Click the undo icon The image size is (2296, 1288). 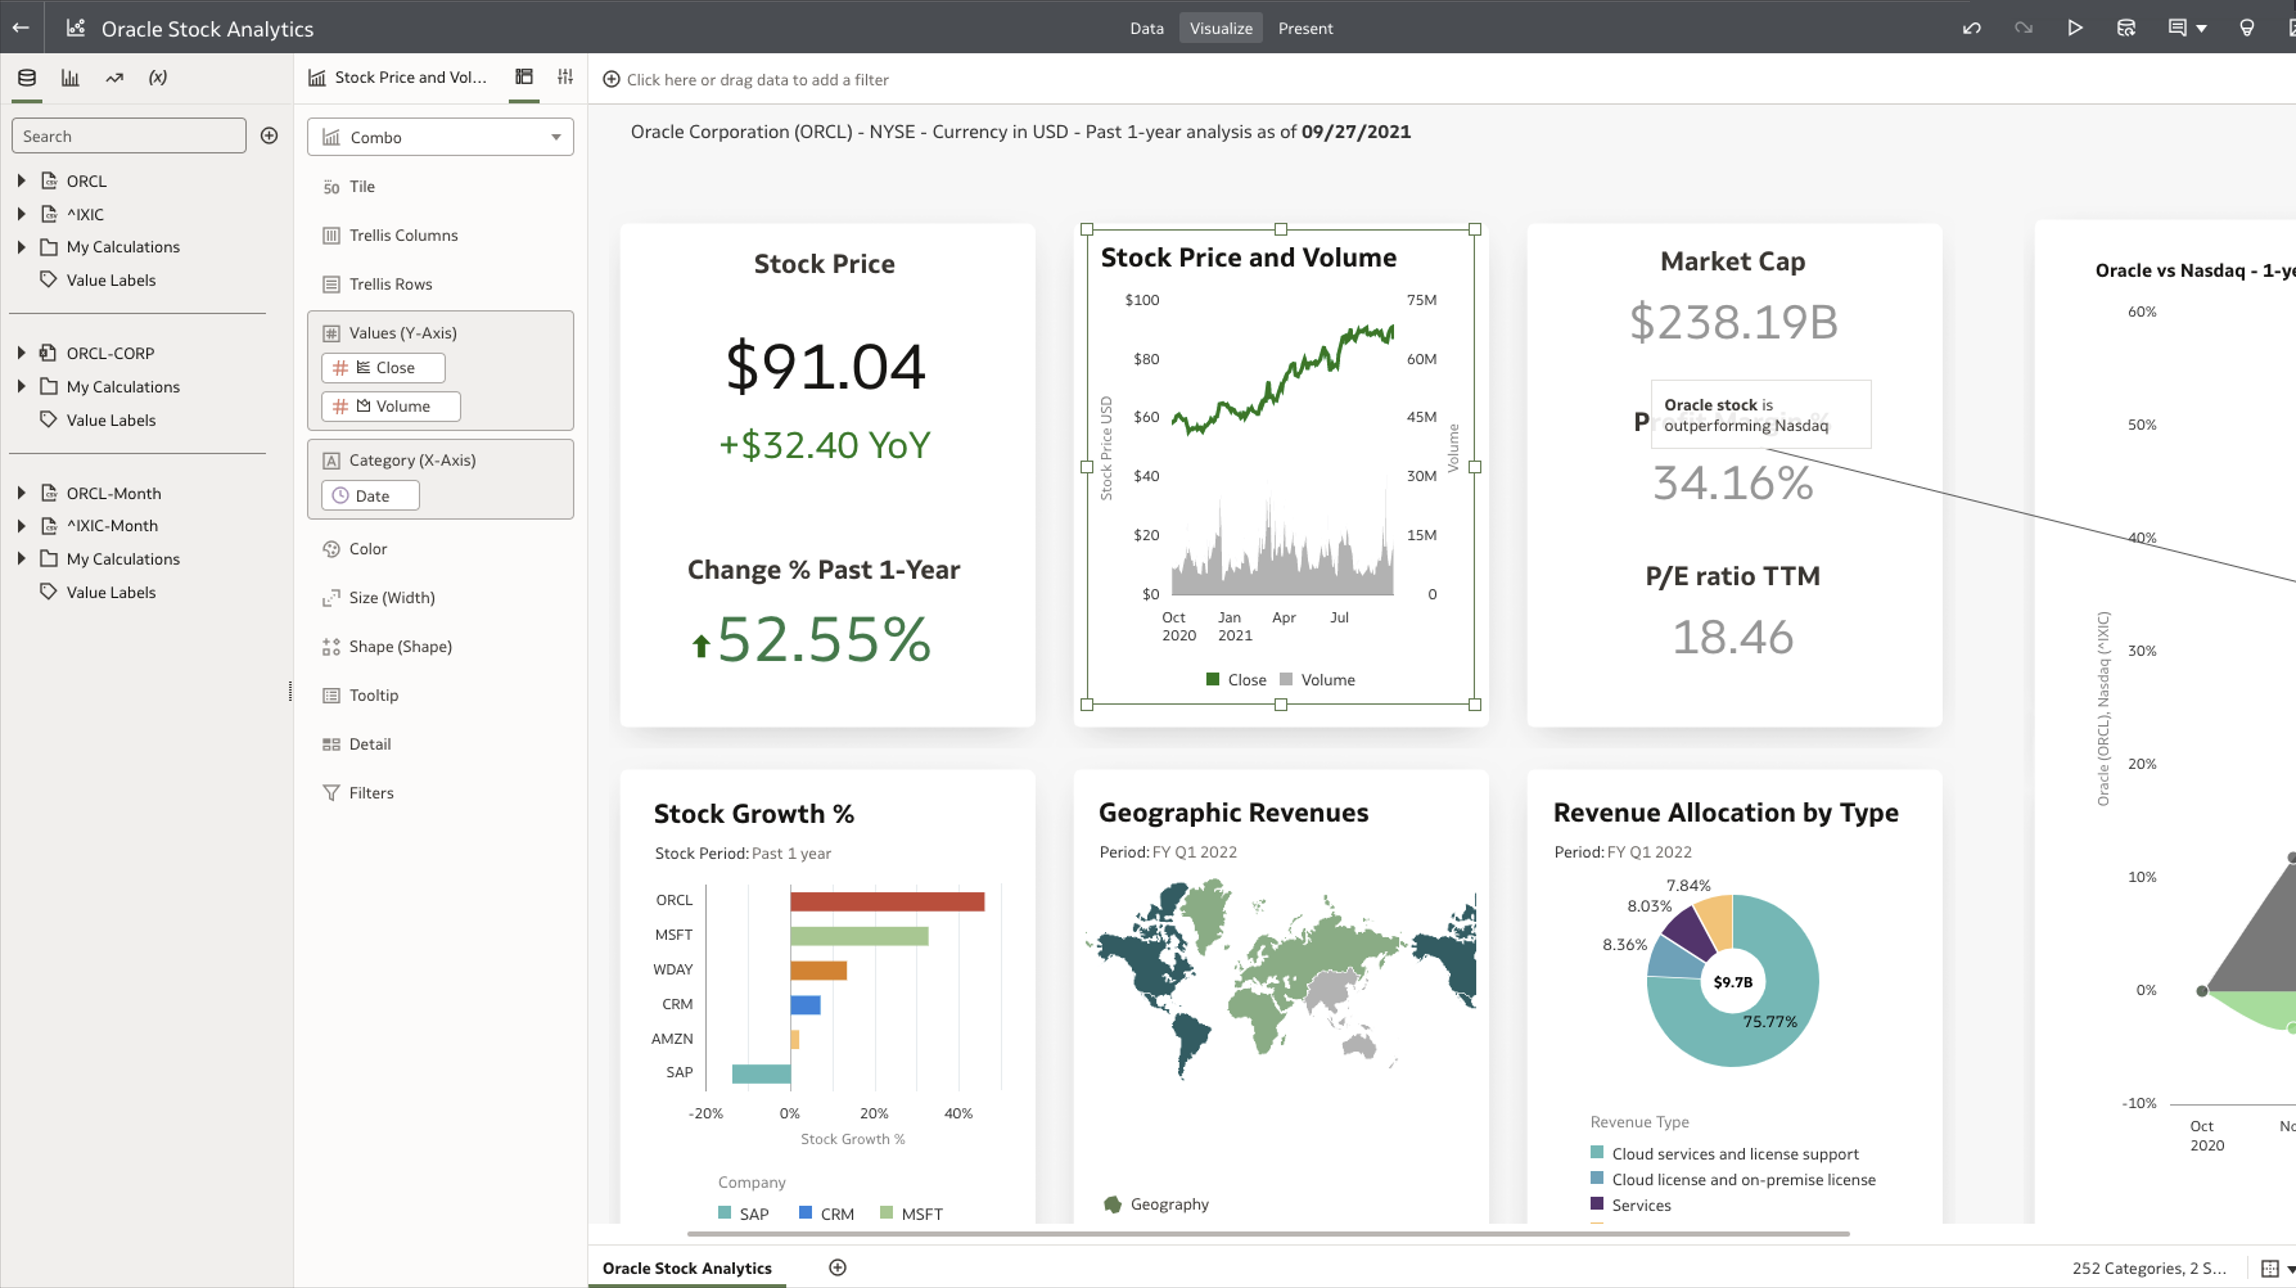pyautogui.click(x=1972, y=28)
